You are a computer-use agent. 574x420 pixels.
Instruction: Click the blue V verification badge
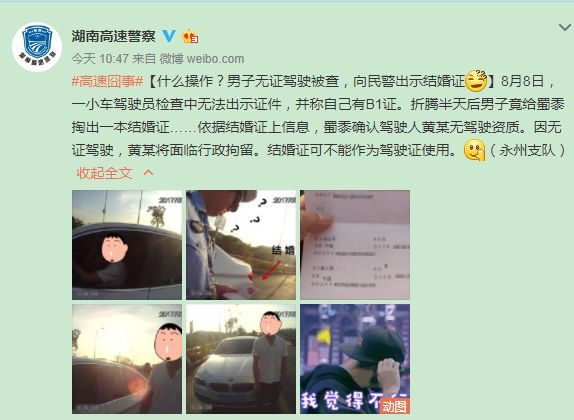(x=169, y=36)
